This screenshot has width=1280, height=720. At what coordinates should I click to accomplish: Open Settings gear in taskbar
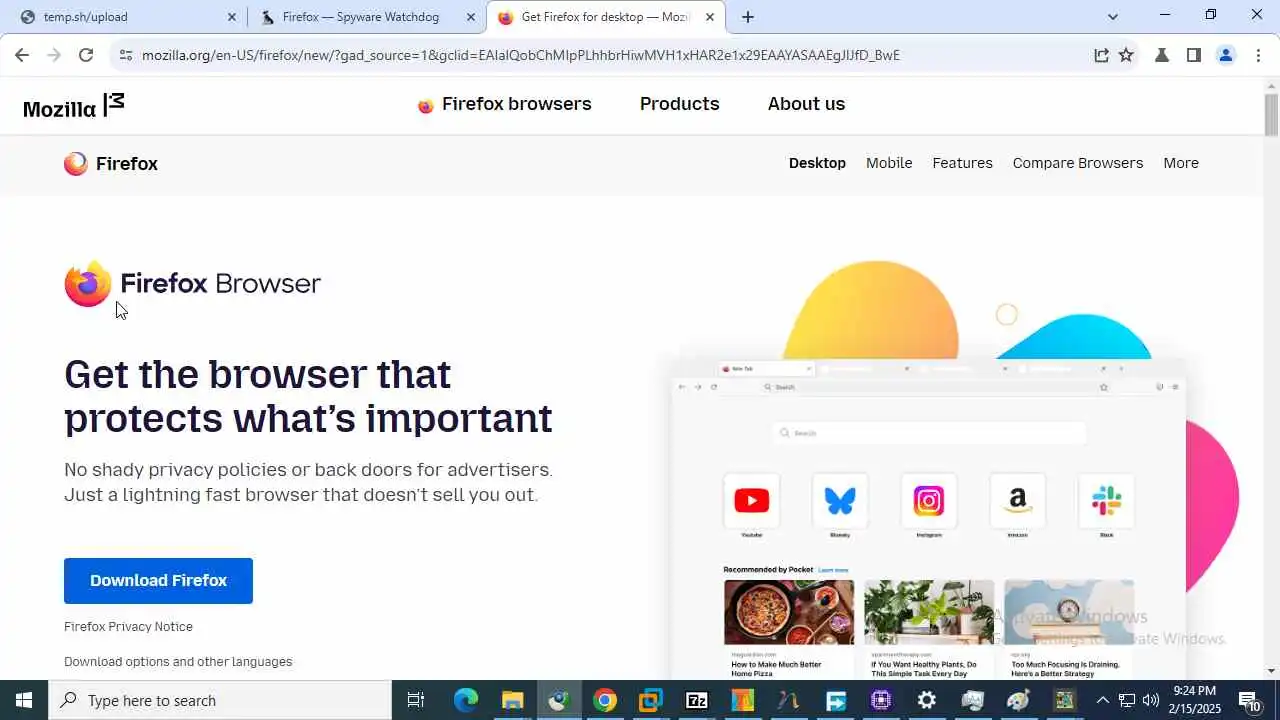coord(927,700)
